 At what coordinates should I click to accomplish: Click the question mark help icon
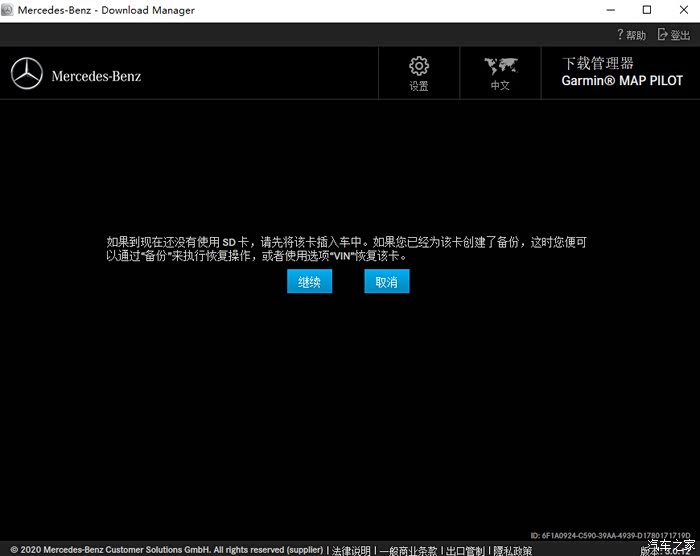[x=621, y=35]
